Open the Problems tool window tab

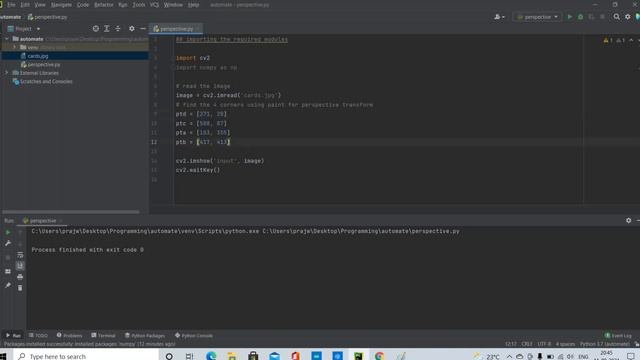click(69, 336)
